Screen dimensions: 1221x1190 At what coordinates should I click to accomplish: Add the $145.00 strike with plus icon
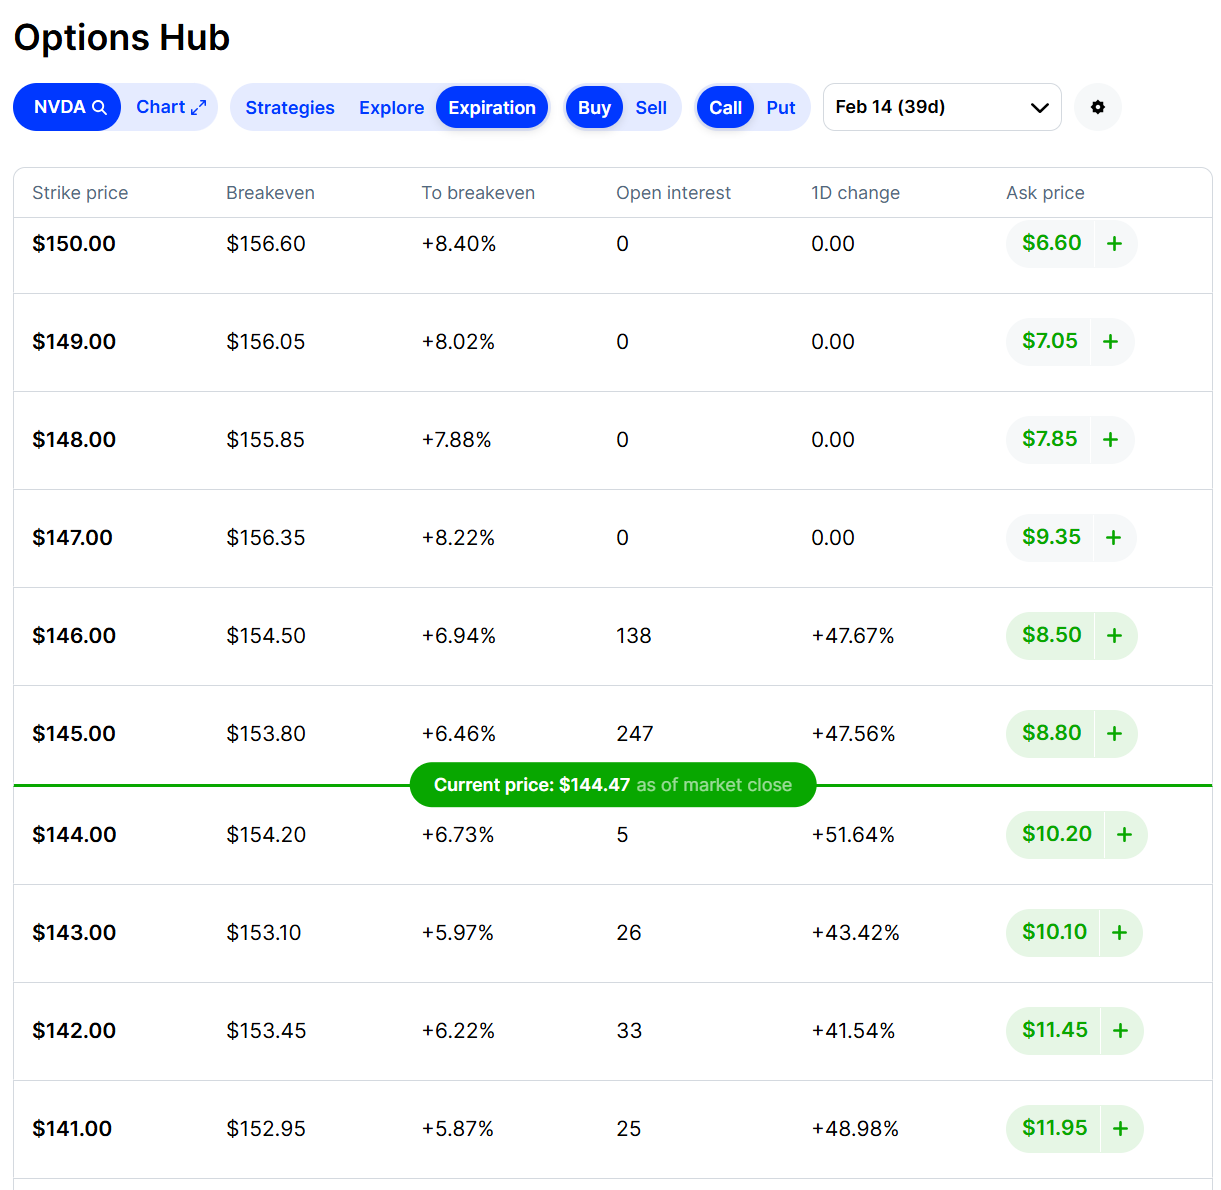[x=1114, y=733]
